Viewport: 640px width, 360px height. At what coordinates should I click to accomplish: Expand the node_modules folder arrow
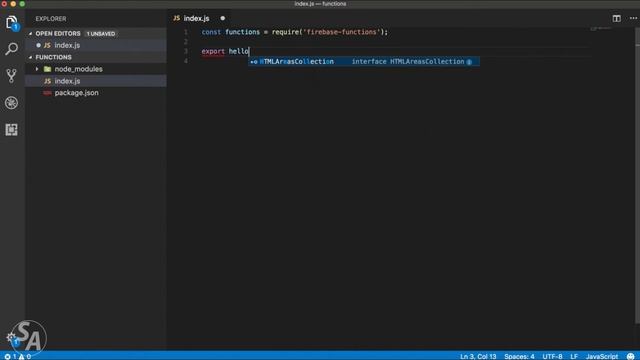tap(37, 69)
